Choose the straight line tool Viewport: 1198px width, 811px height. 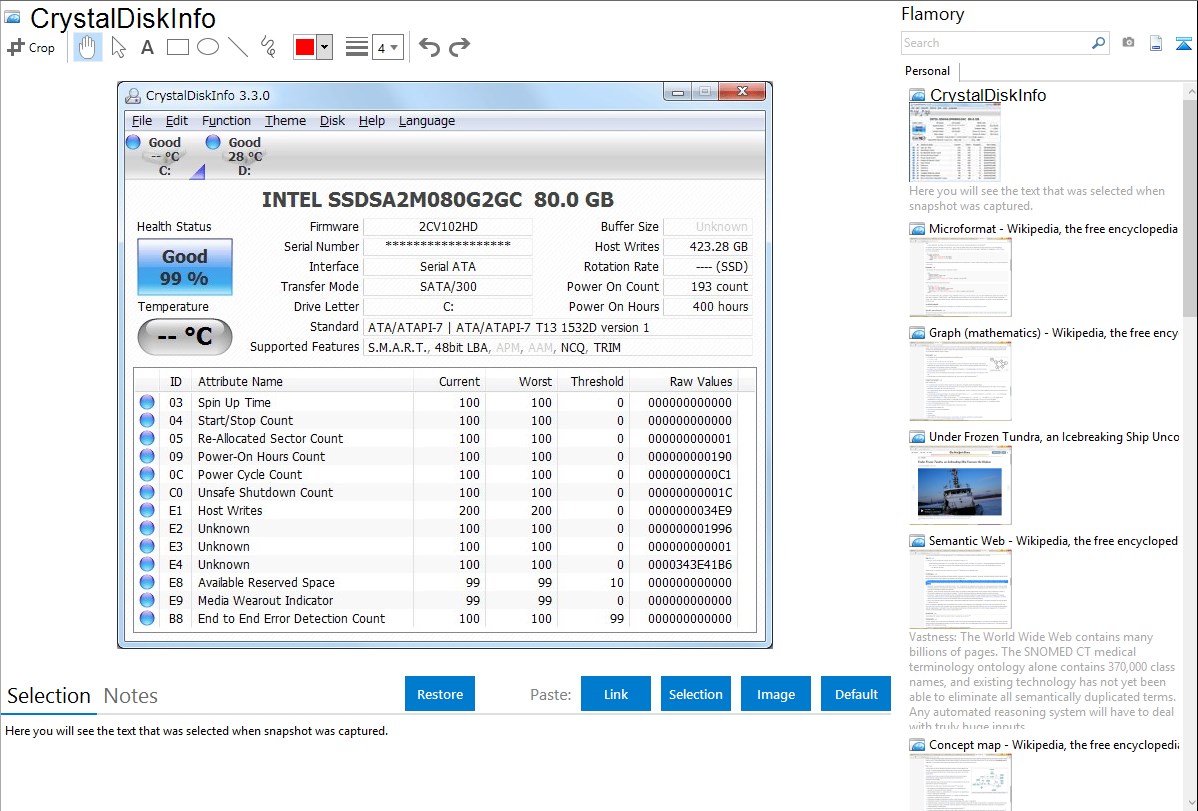click(x=238, y=47)
